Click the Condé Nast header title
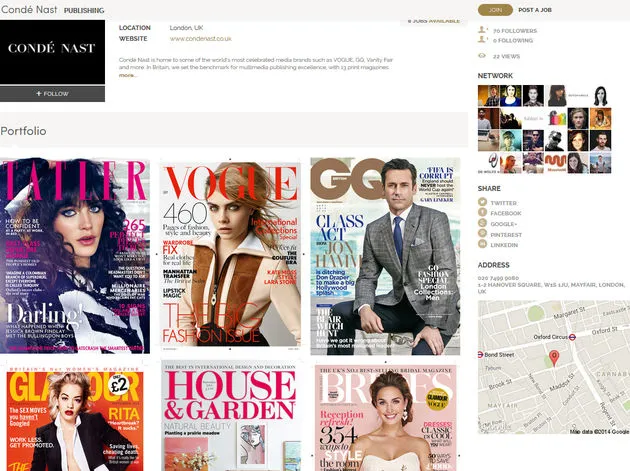 point(29,9)
